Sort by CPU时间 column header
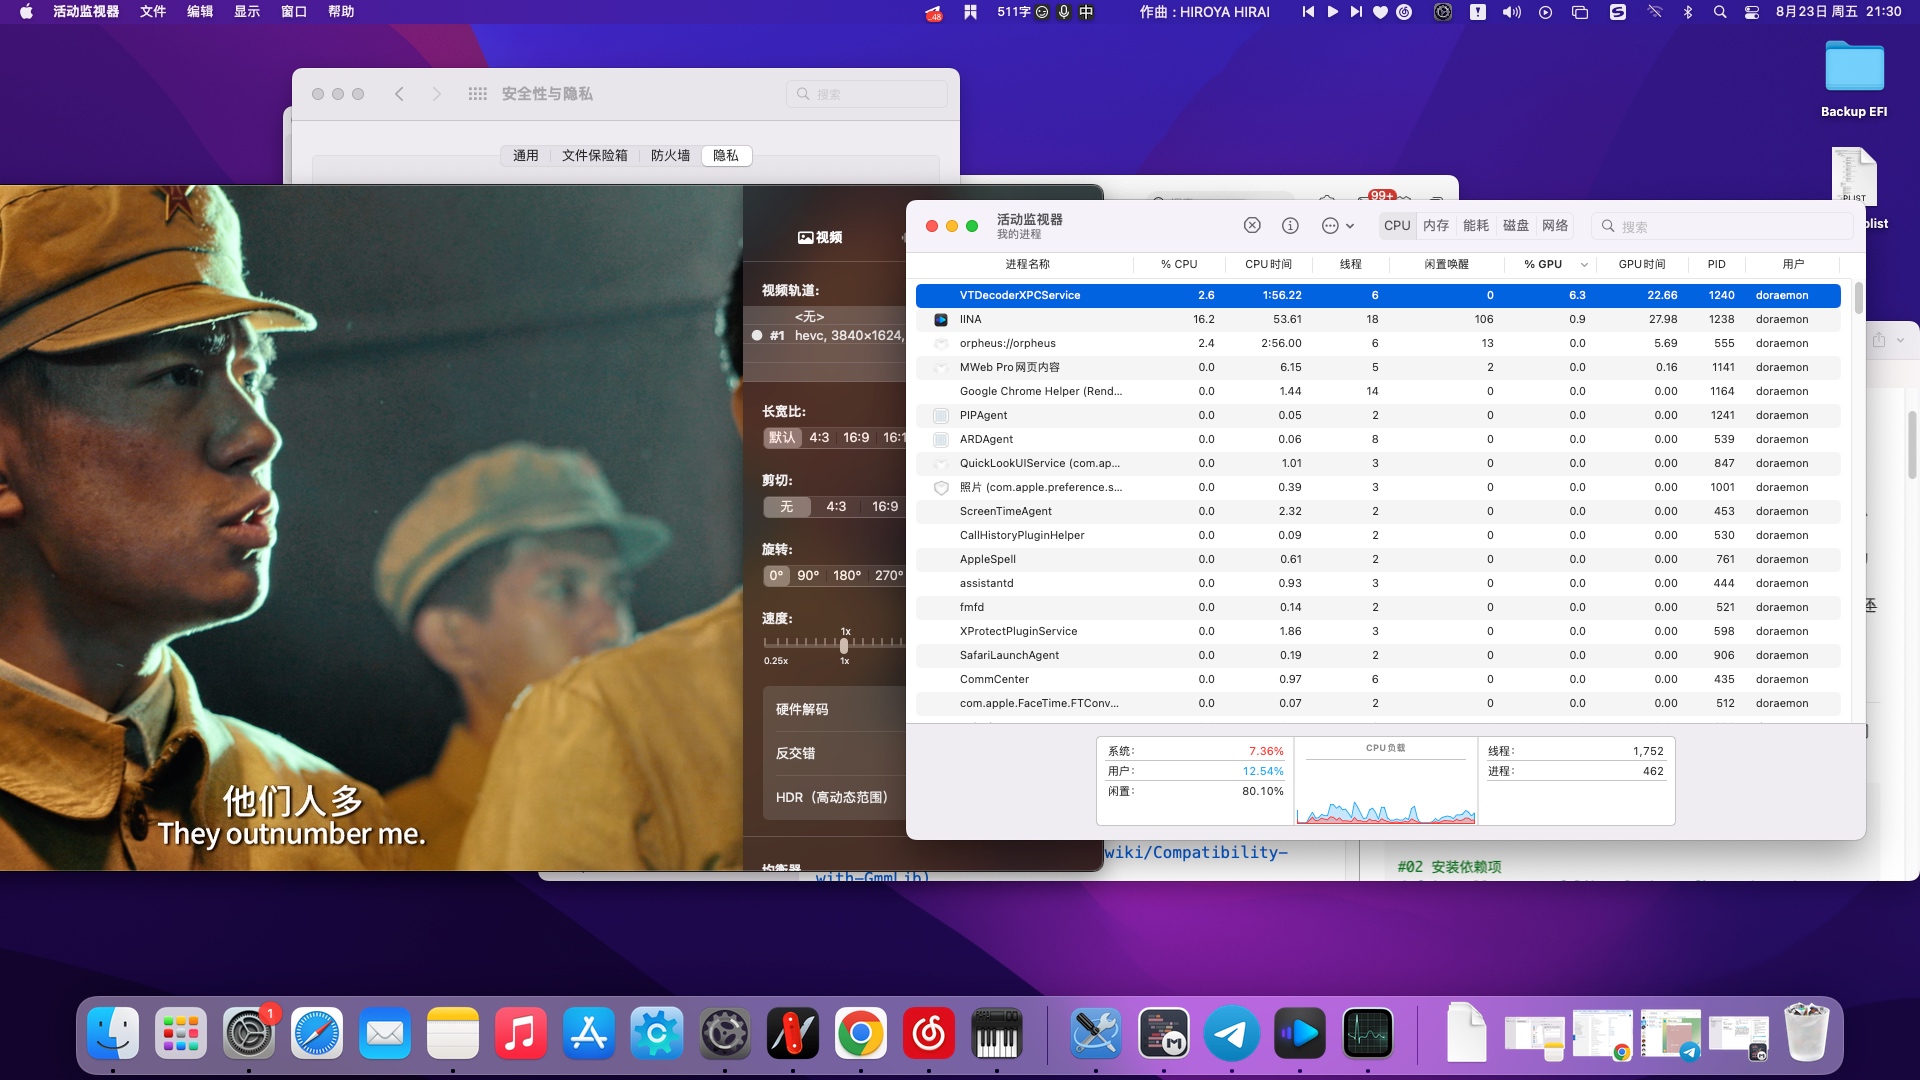 click(x=1268, y=264)
